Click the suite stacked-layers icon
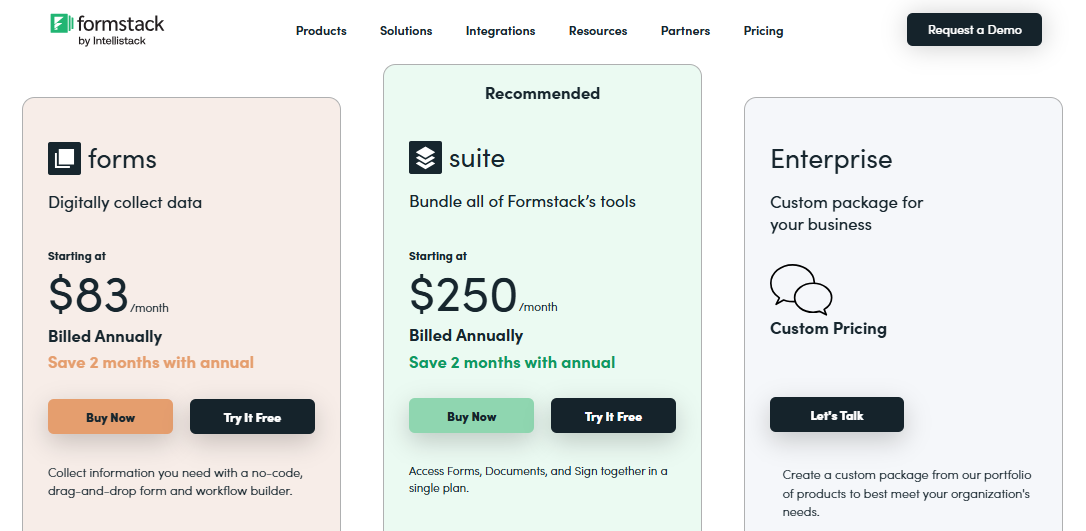The image size is (1086, 531). coord(425,158)
